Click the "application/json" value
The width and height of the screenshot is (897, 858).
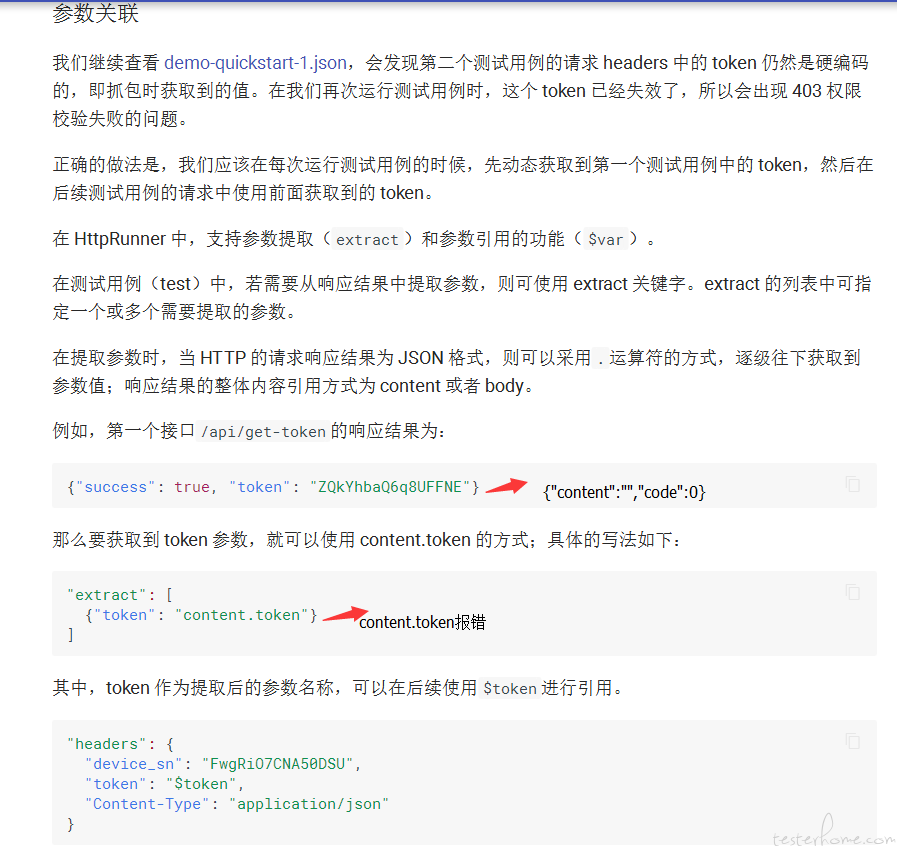click(309, 804)
